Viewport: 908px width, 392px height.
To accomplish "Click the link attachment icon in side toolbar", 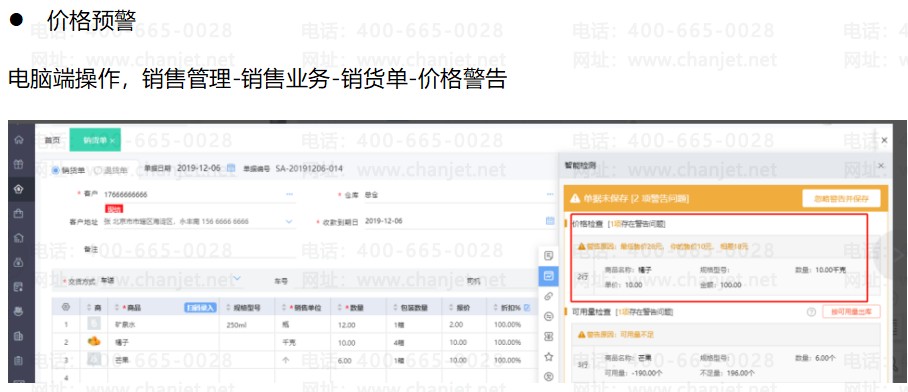I will coord(548,296).
